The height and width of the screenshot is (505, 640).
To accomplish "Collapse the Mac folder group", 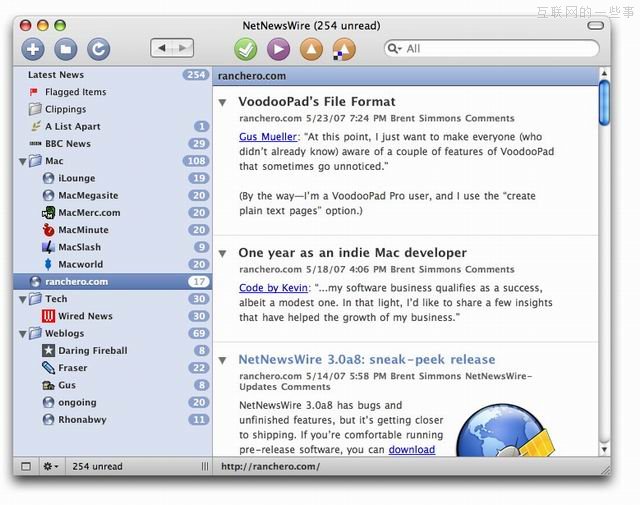I will (x=23, y=161).
